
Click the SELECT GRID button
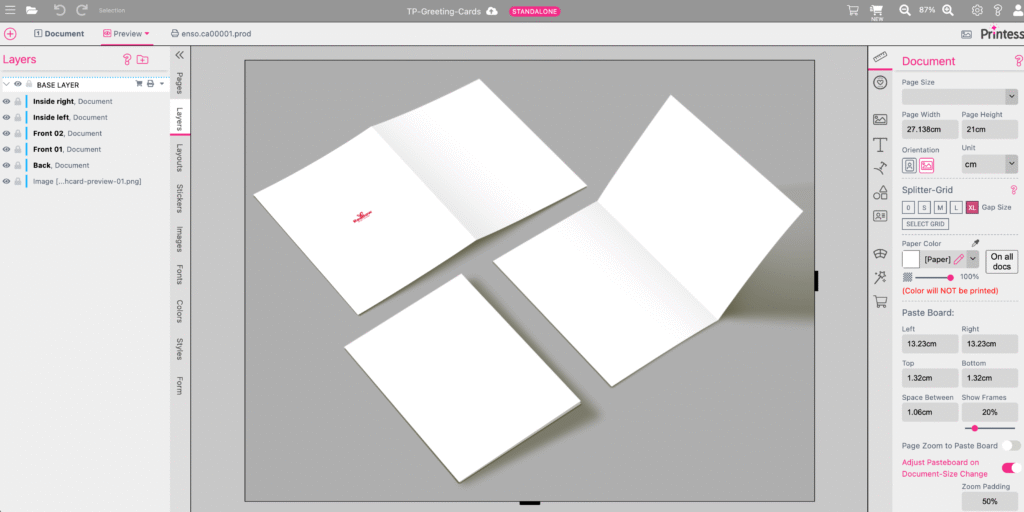point(925,224)
